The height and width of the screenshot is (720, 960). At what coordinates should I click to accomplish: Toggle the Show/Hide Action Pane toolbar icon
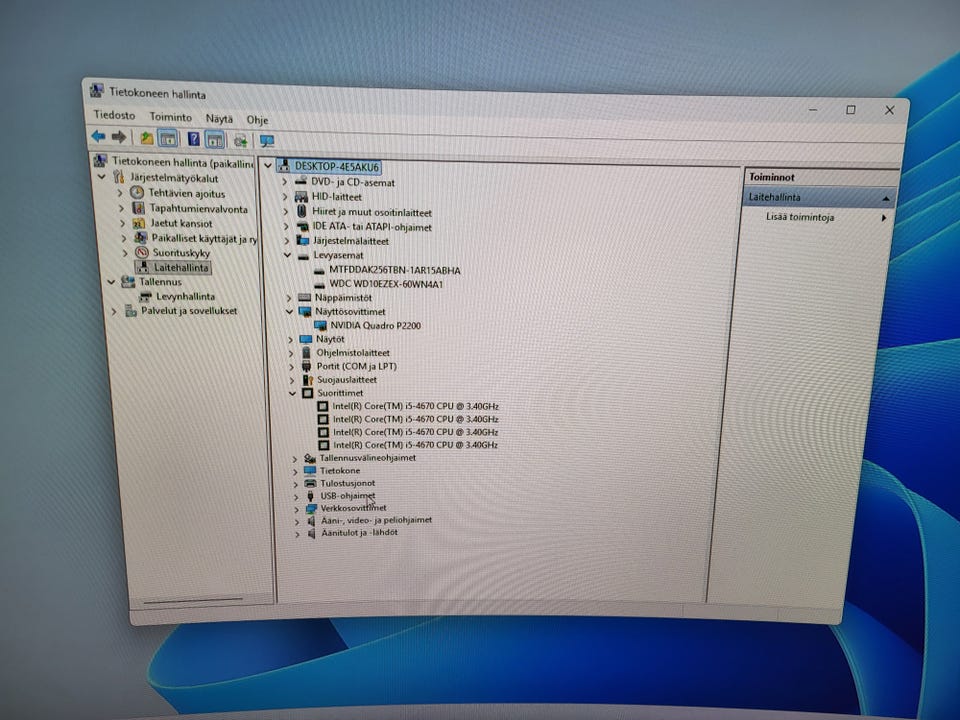tap(215, 140)
